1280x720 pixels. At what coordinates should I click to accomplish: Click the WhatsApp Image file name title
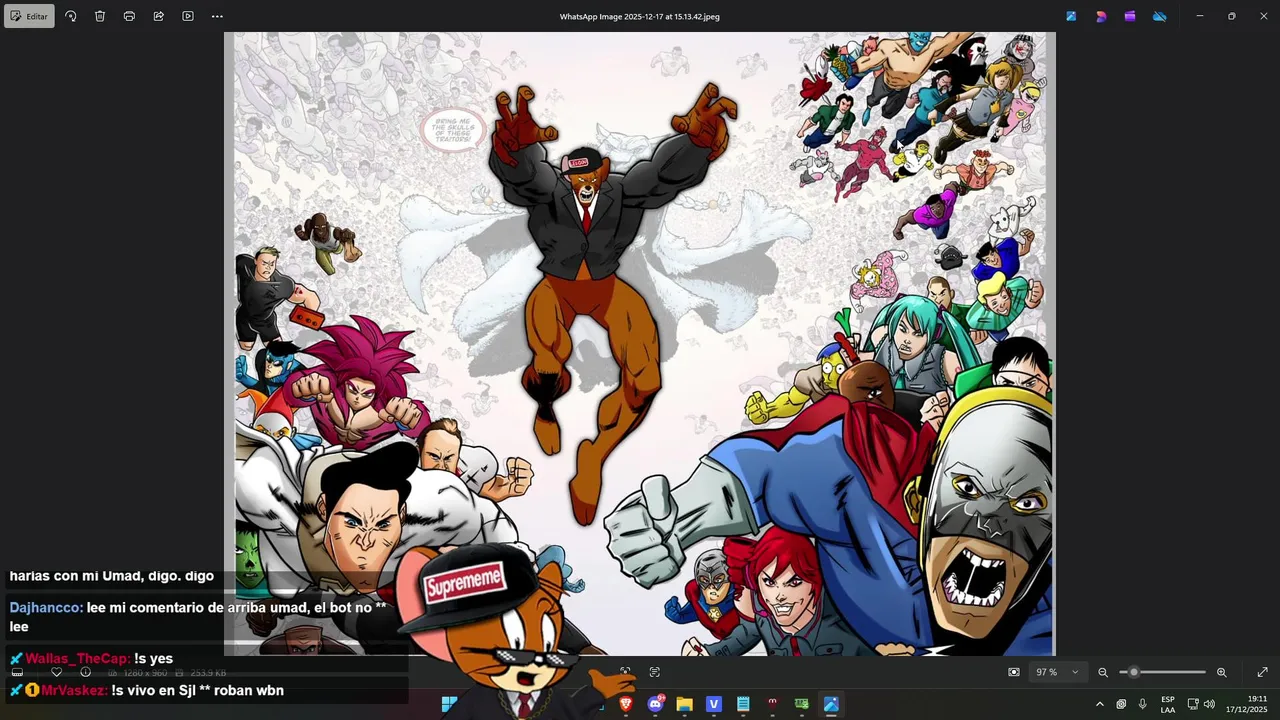click(x=640, y=16)
